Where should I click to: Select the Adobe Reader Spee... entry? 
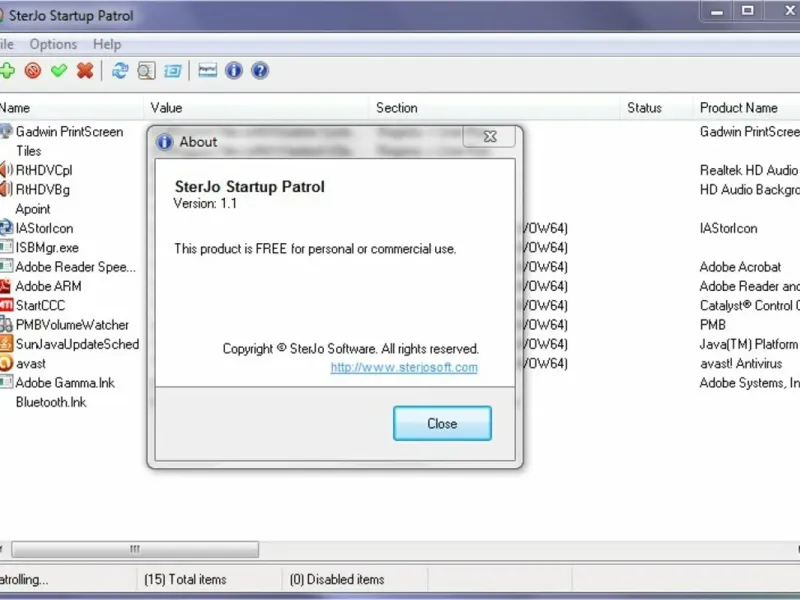coord(76,267)
